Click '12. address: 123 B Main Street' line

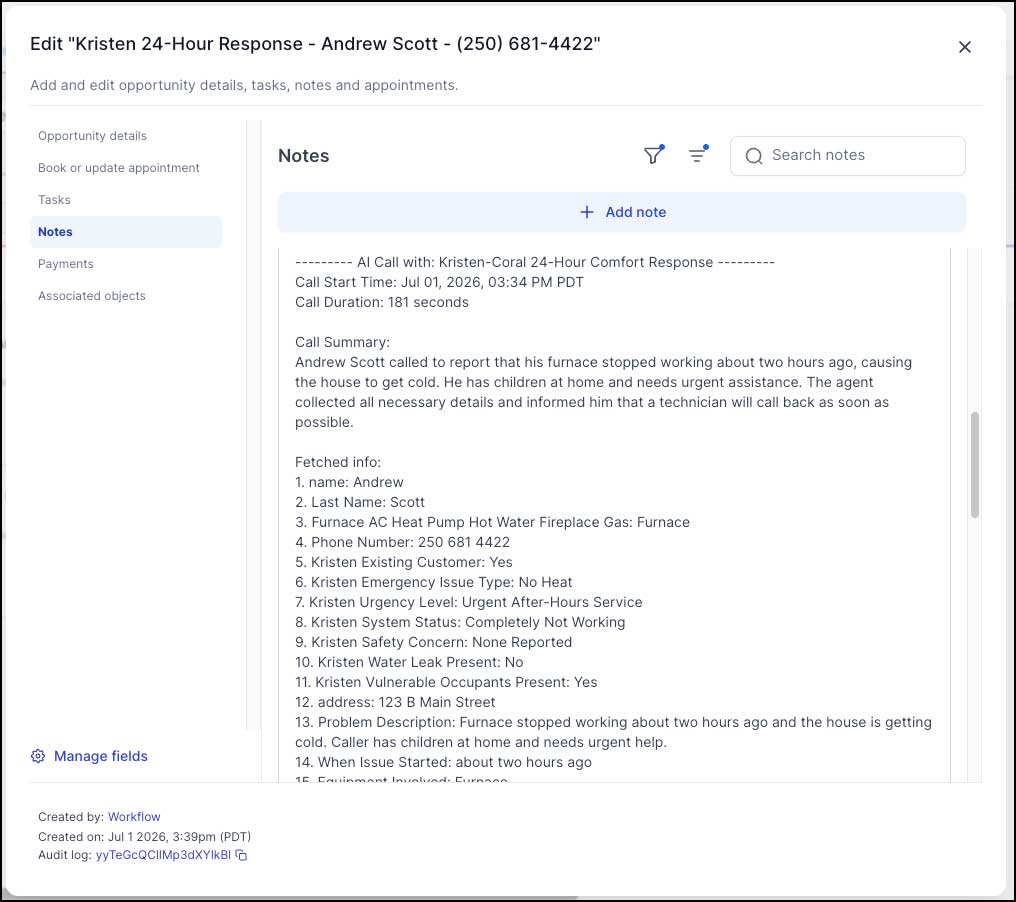point(395,702)
